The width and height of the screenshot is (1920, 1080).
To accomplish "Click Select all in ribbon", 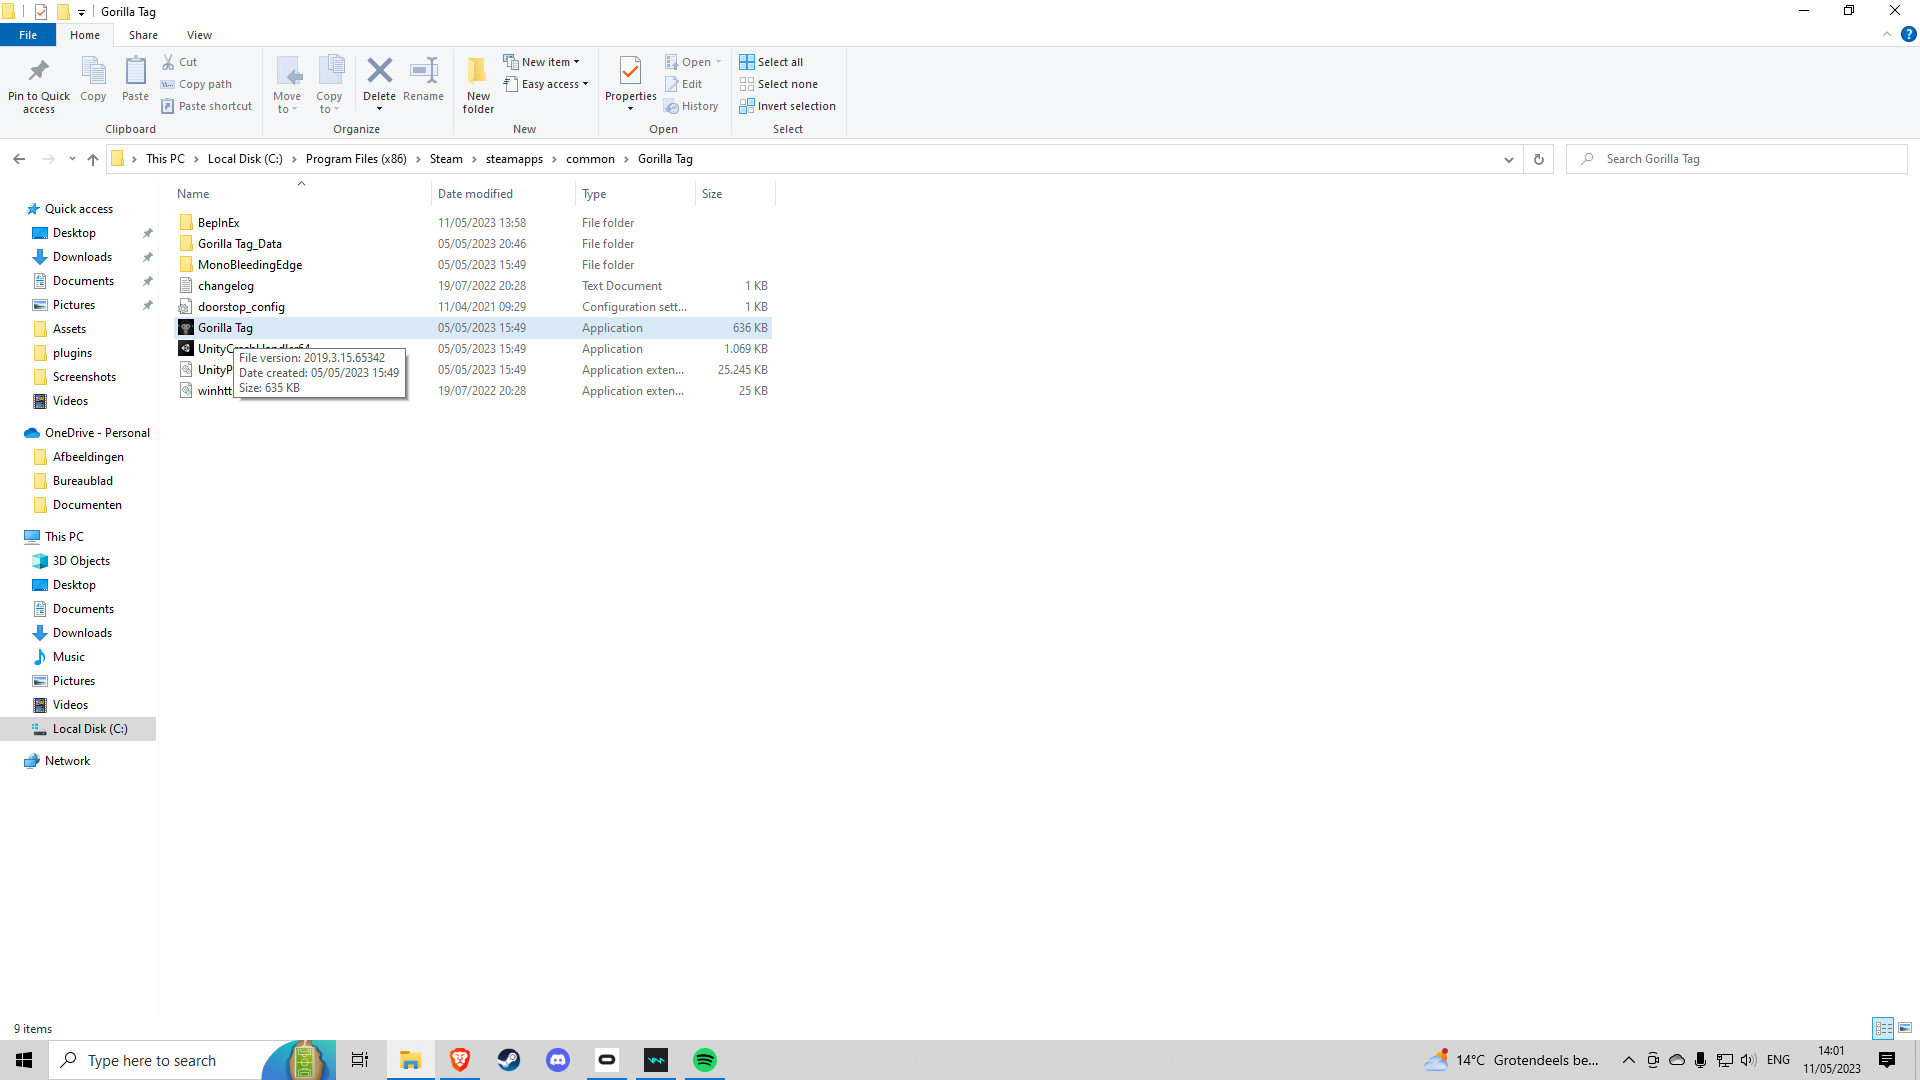I will tap(771, 62).
